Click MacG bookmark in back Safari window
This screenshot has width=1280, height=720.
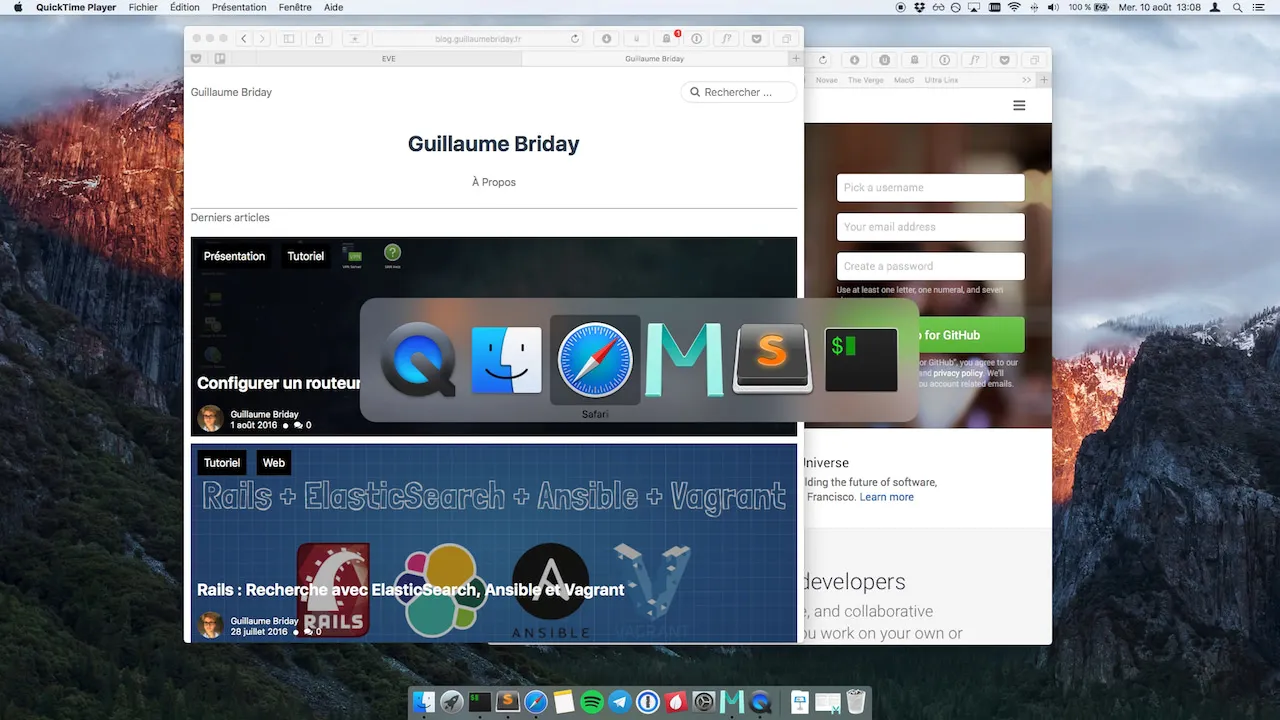tap(904, 80)
